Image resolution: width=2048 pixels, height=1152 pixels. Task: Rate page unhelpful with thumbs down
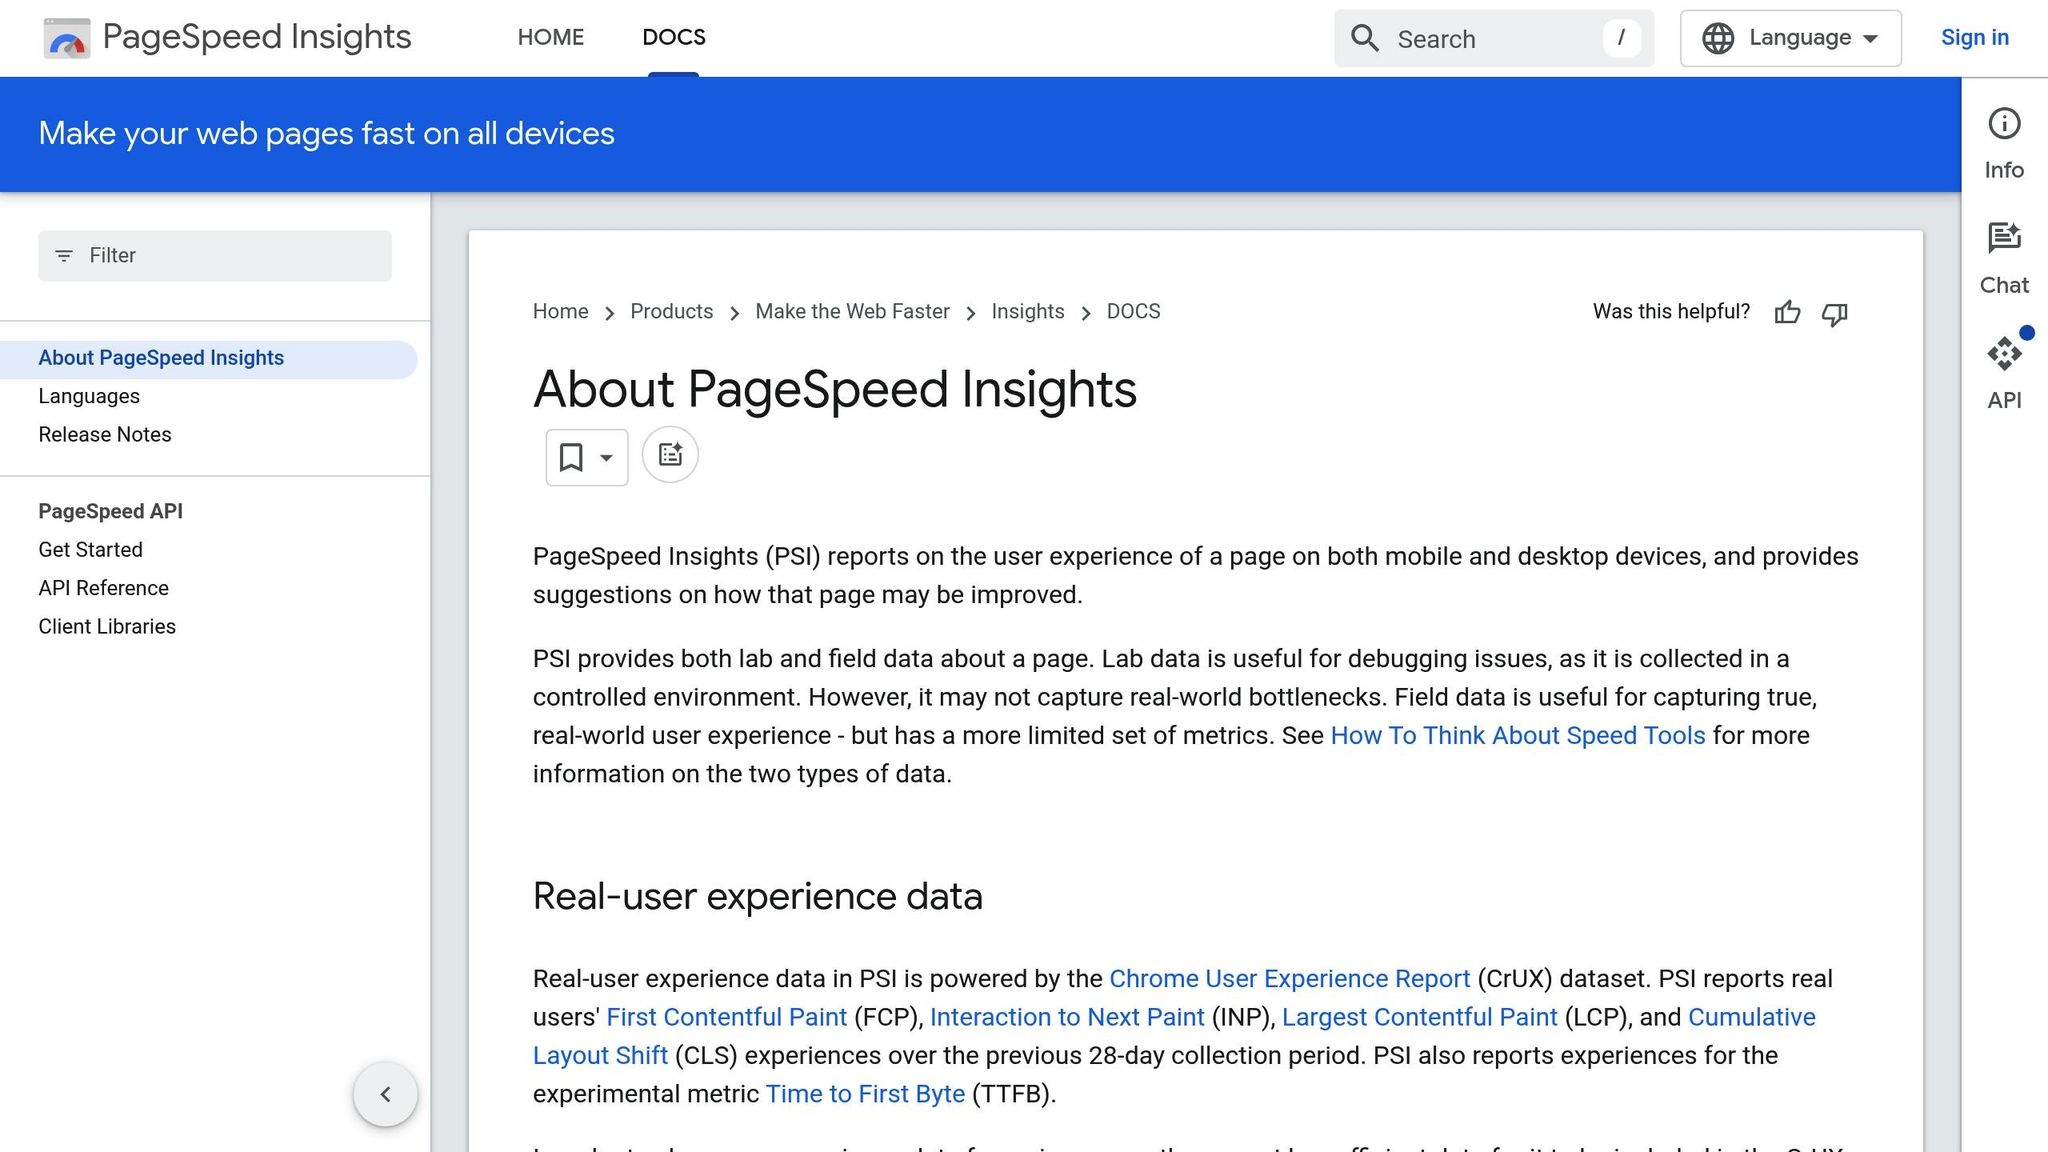[1834, 313]
